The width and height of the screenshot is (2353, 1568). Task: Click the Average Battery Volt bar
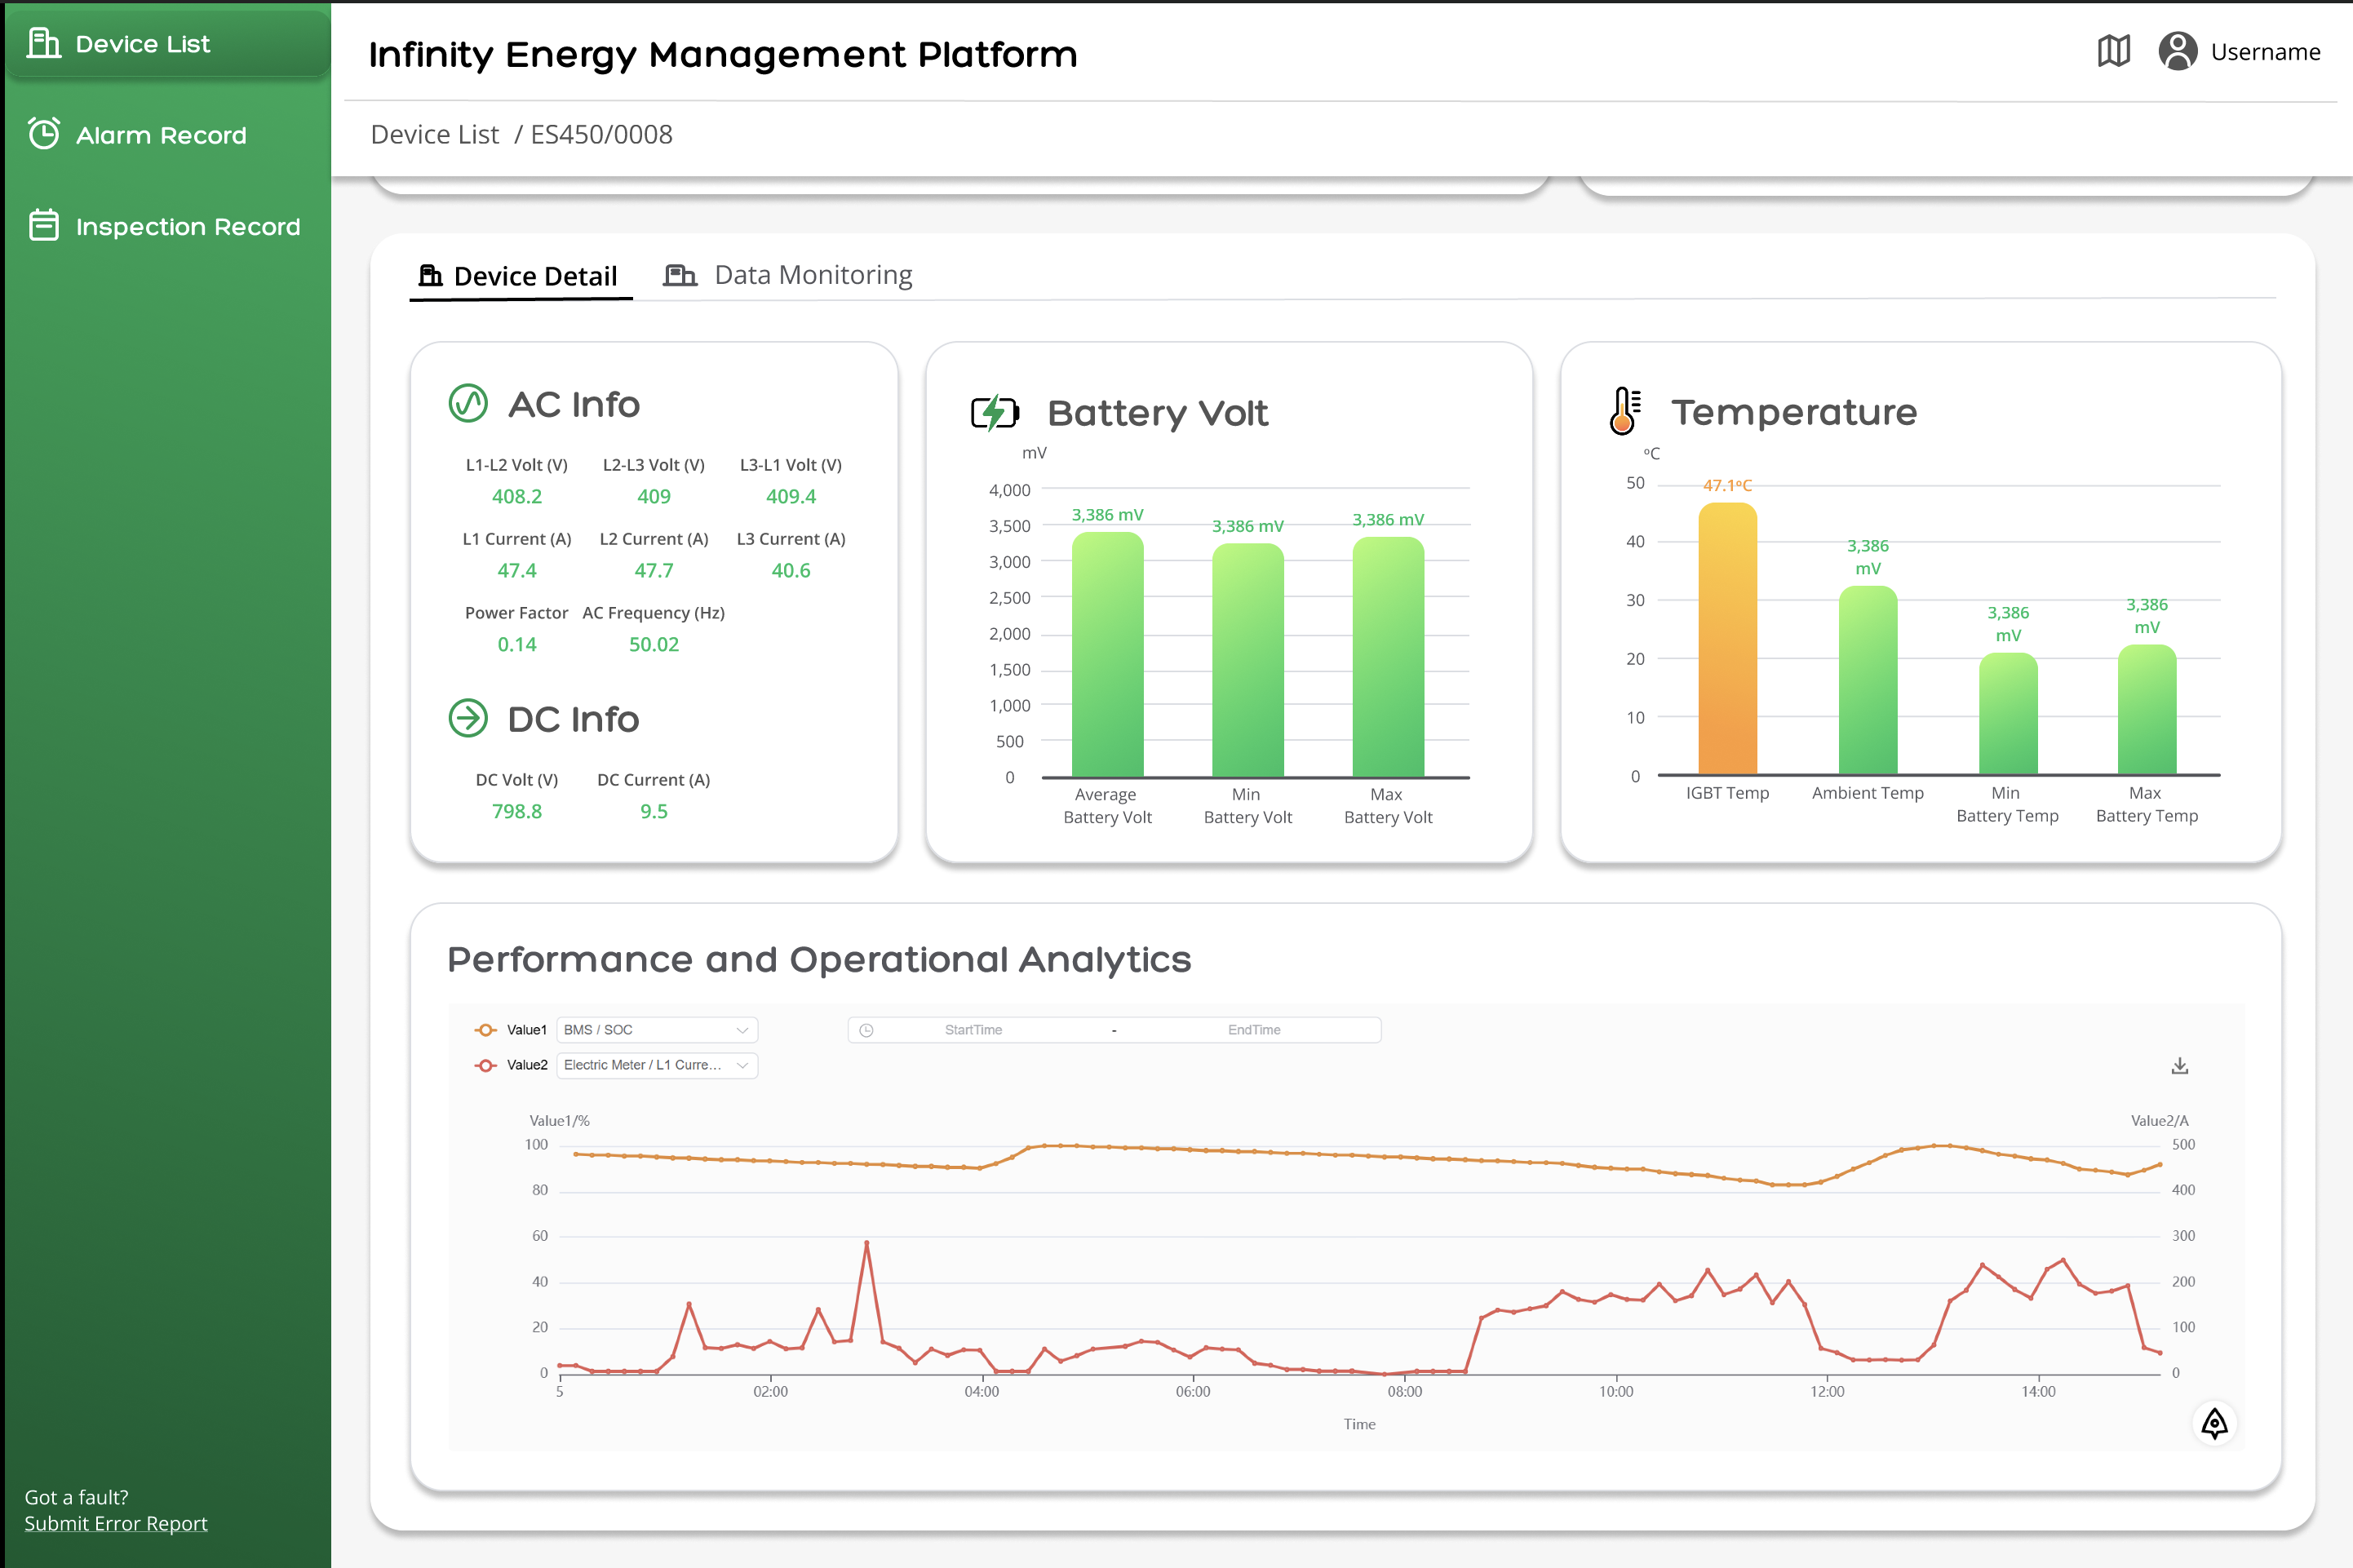[x=1107, y=655]
